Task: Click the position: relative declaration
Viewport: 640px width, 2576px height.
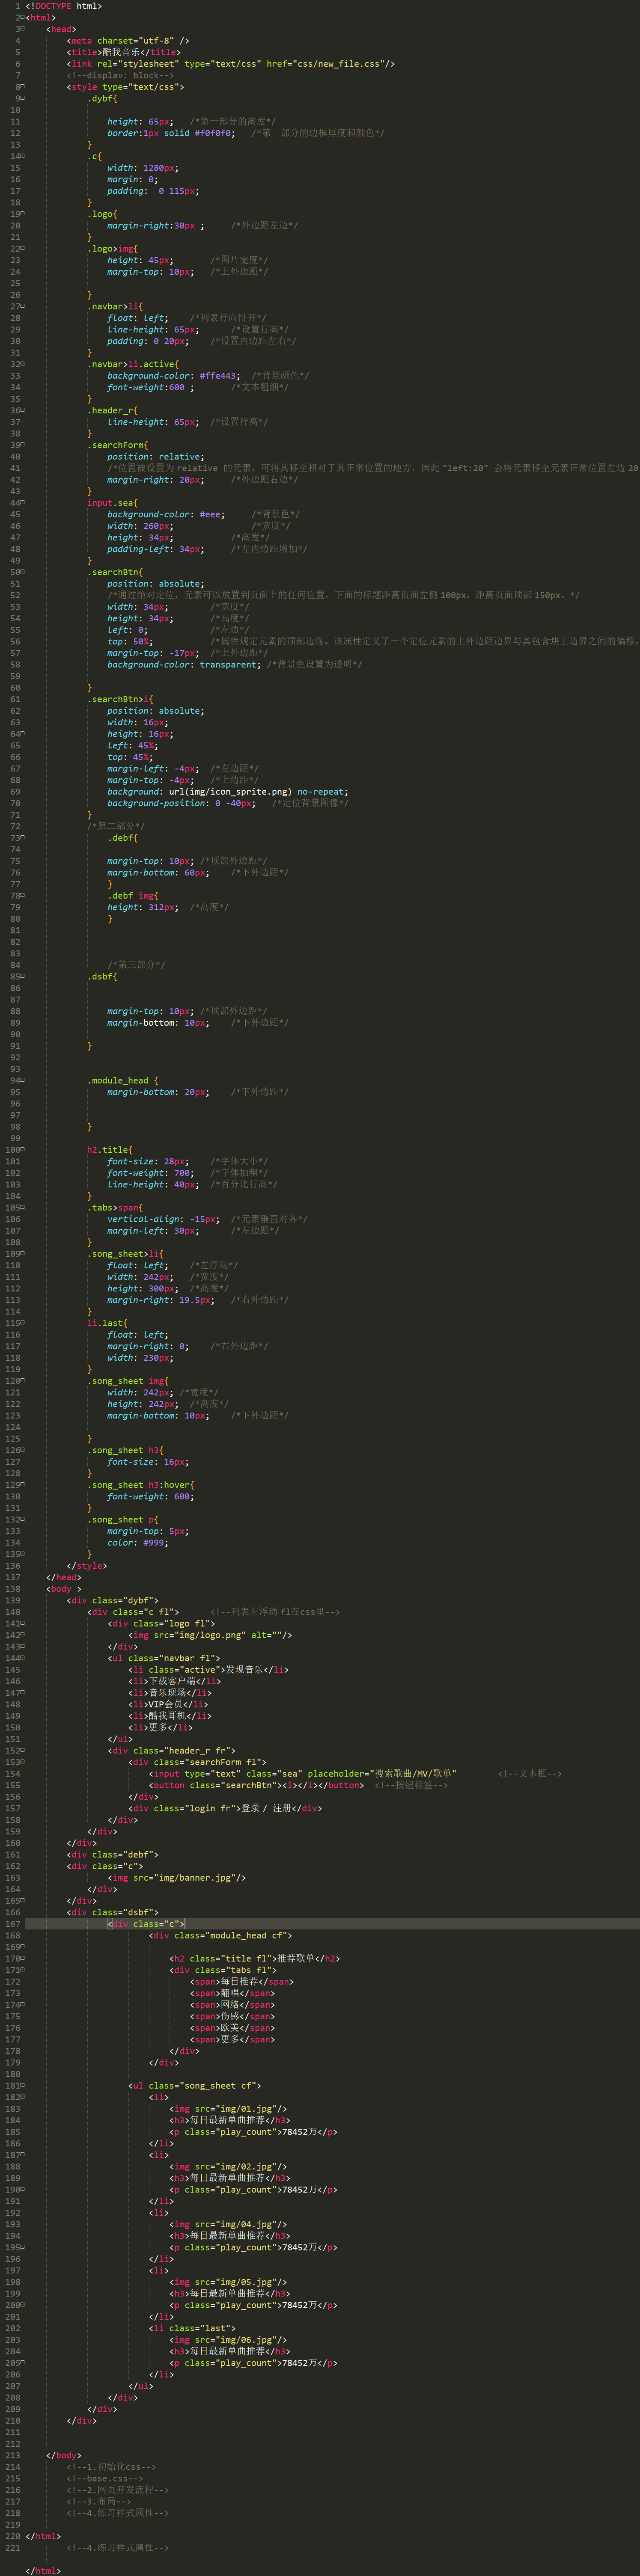Action: click(x=155, y=457)
